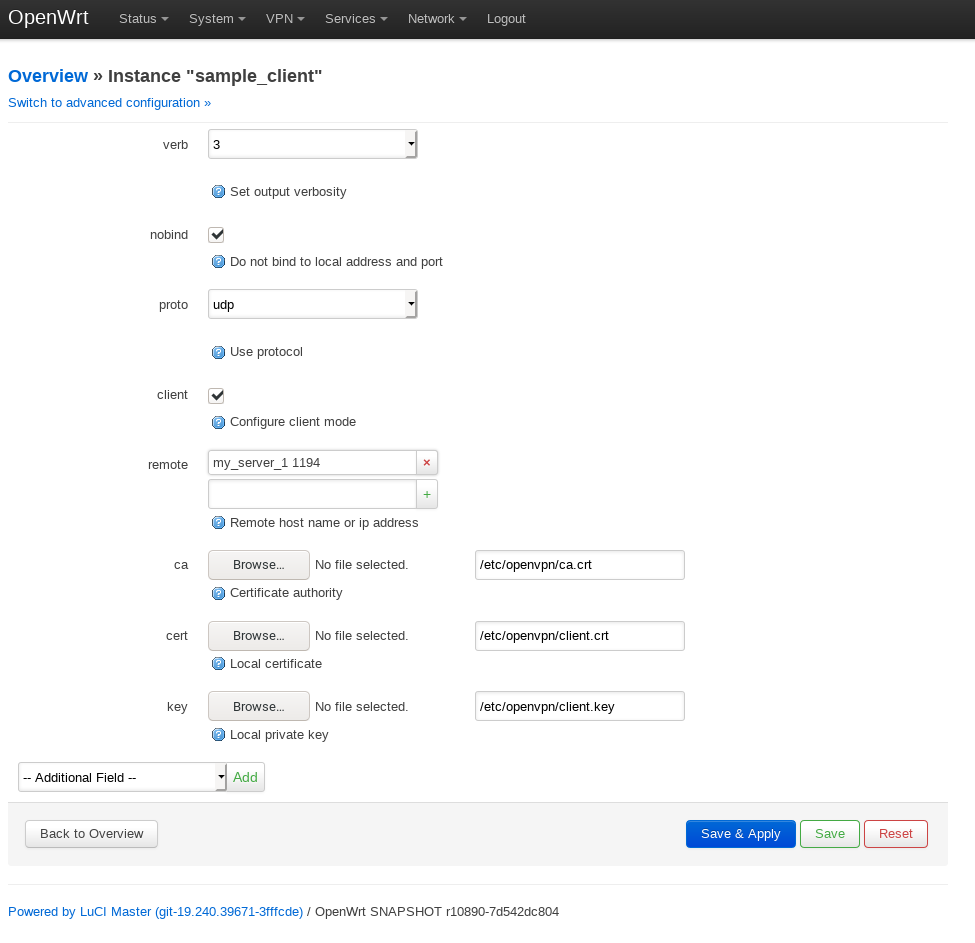The image size is (975, 943).
Task: Click help icon next to 'Use protocol'
Action: [218, 352]
